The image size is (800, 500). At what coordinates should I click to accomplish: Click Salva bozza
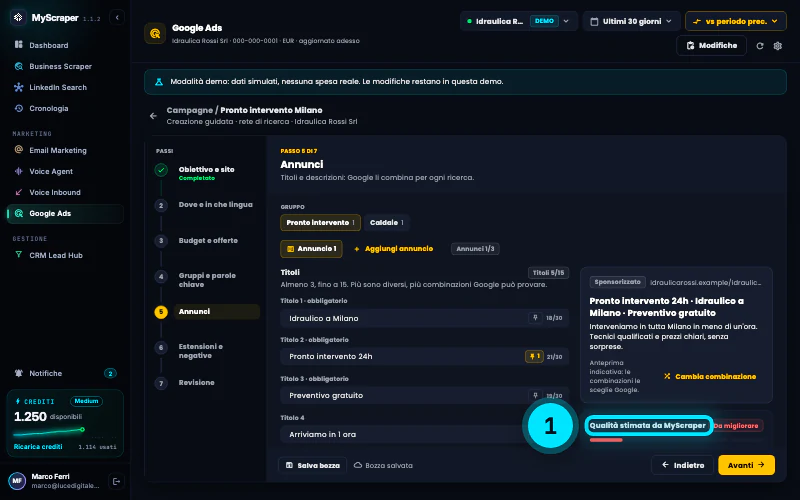click(x=312, y=465)
